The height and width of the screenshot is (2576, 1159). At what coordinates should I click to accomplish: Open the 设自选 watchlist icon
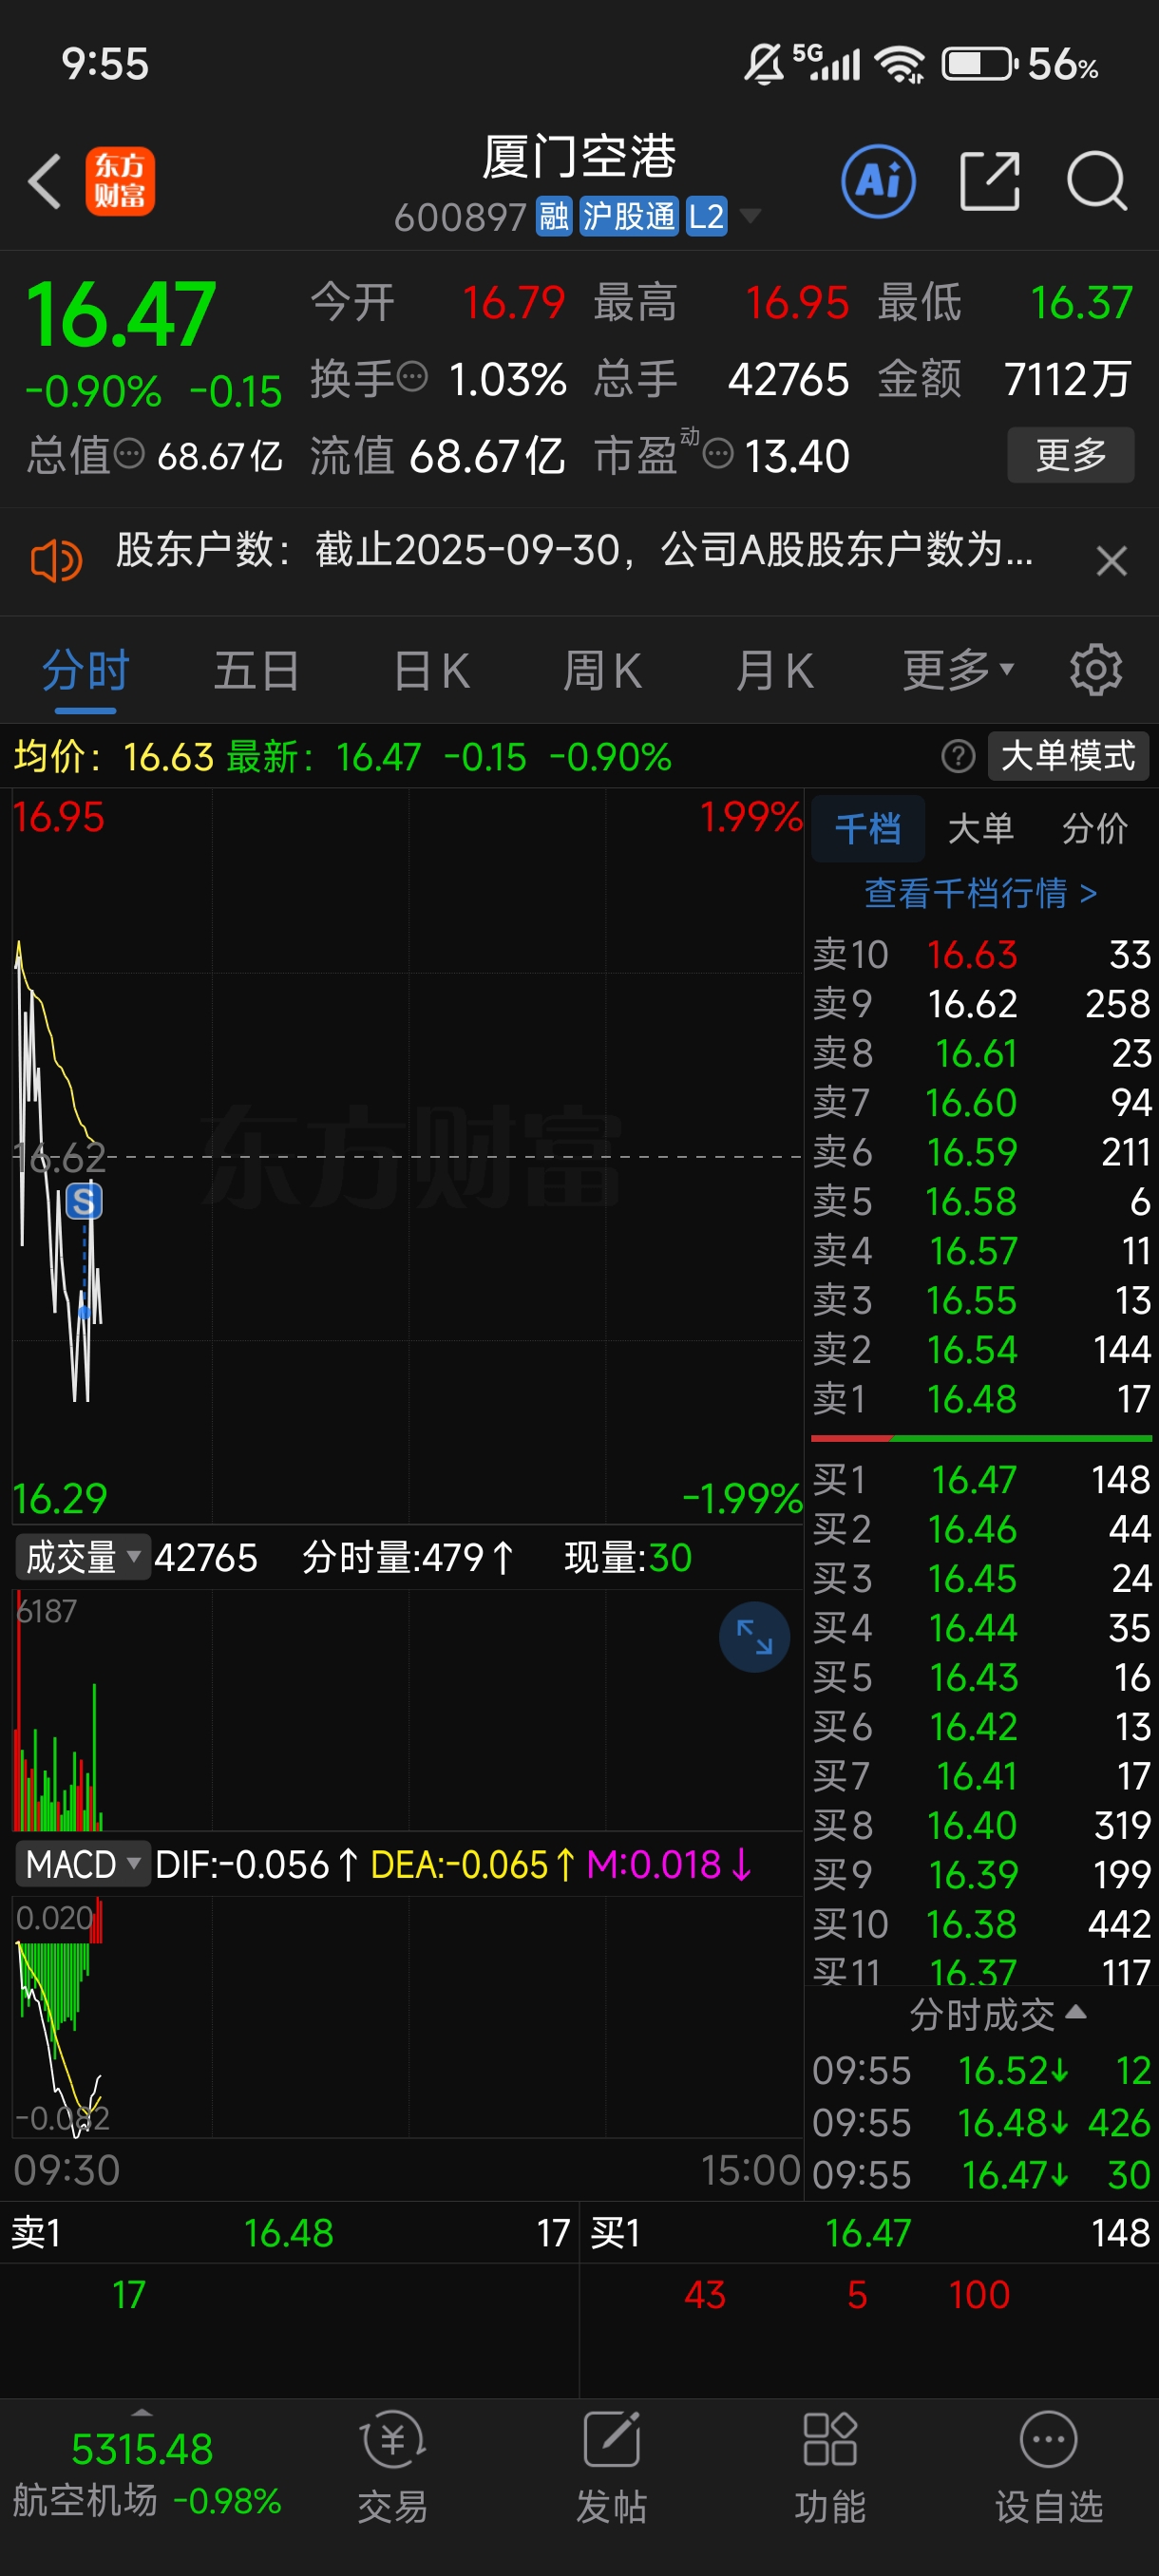click(x=1048, y=2467)
